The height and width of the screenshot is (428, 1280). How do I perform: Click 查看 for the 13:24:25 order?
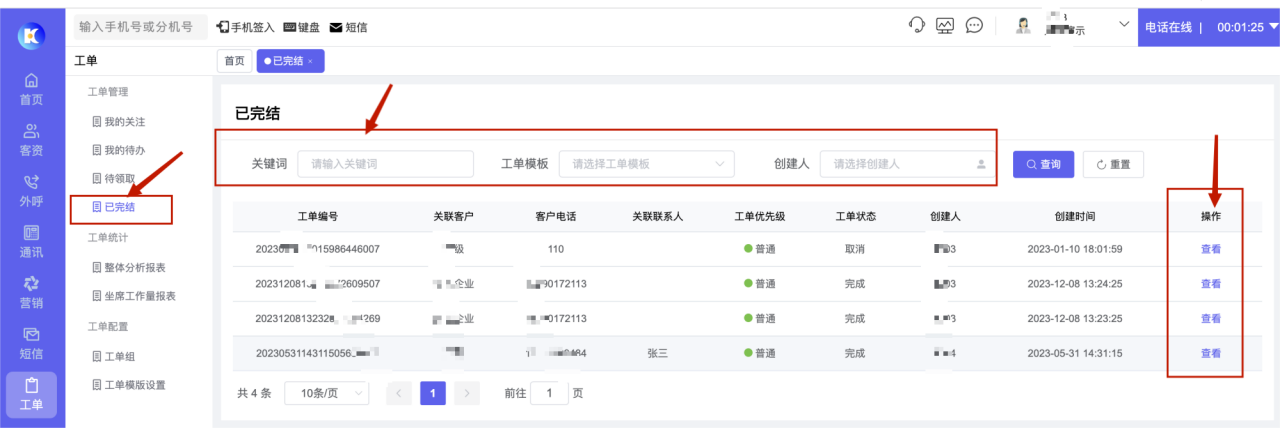tap(1210, 284)
